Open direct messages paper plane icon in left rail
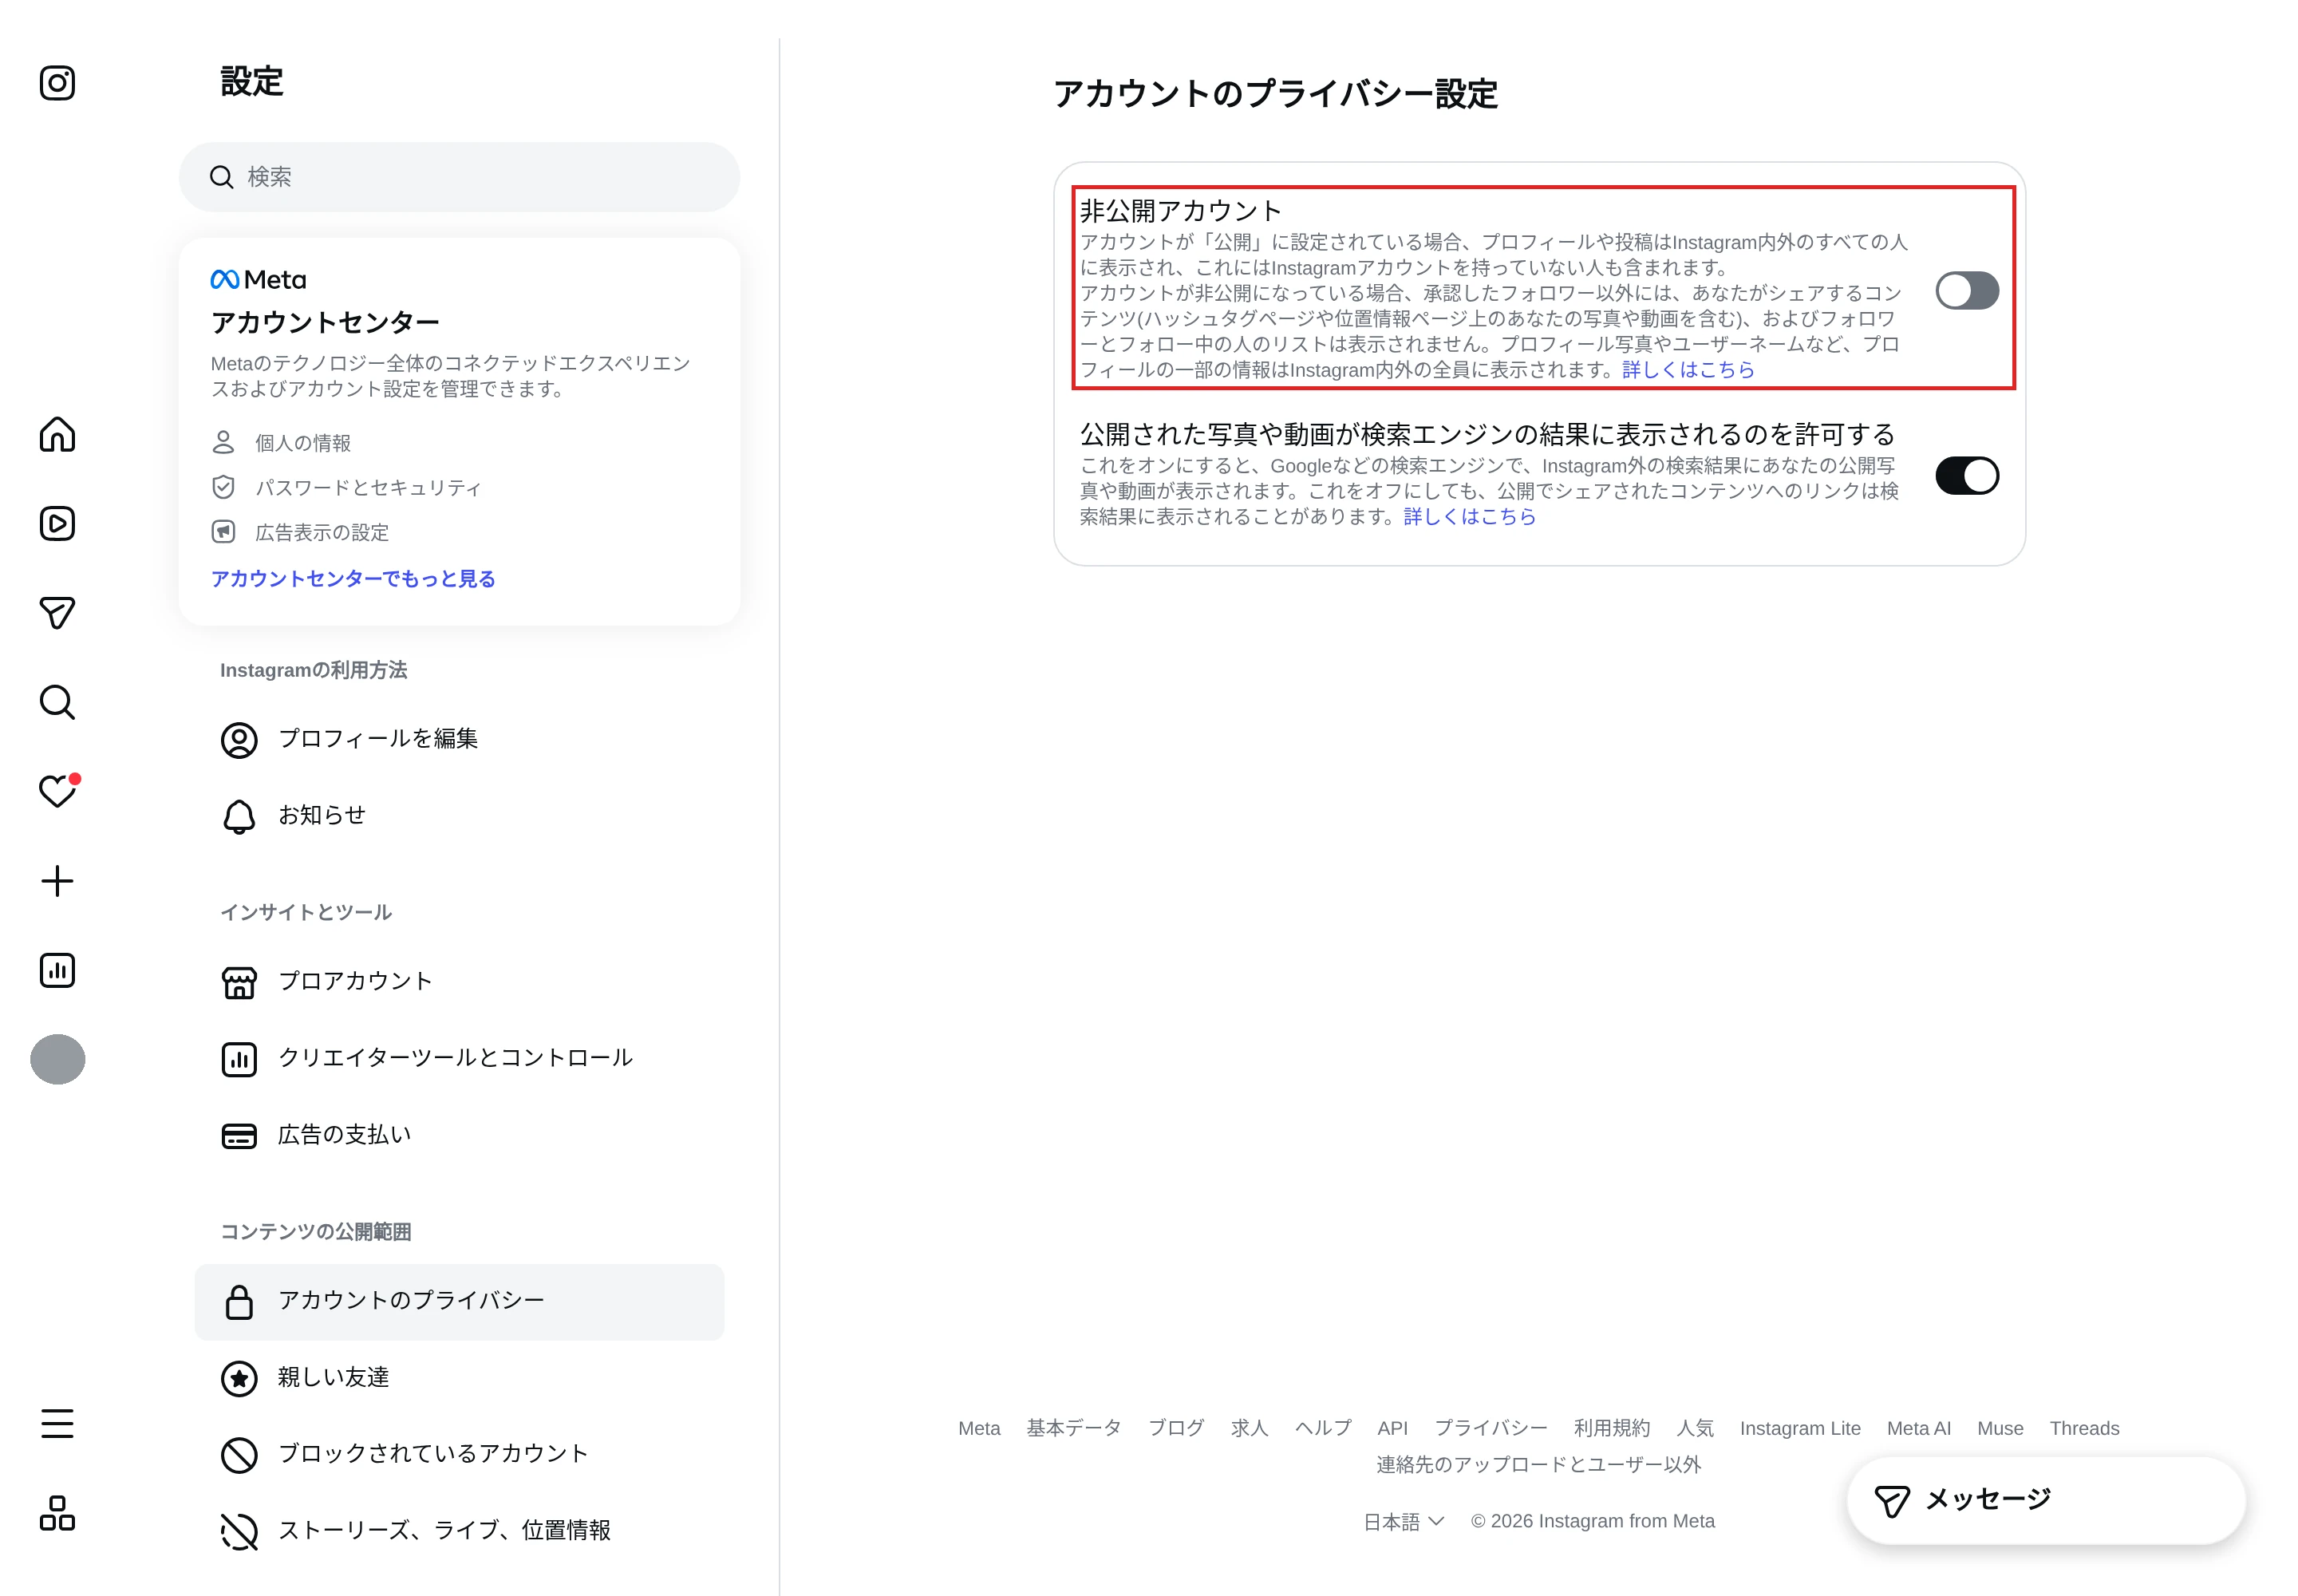Viewport: 2298px width, 1596px height. (x=57, y=613)
